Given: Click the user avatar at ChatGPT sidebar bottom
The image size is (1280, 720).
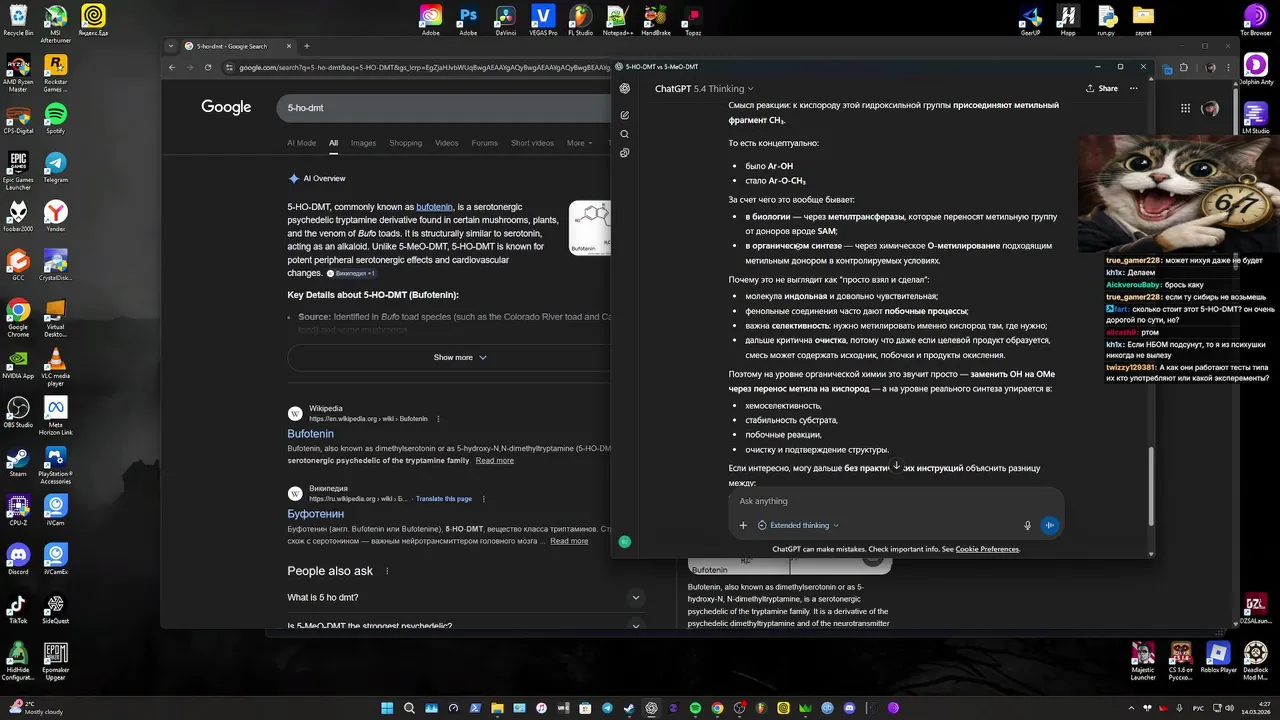Looking at the screenshot, I should [625, 541].
